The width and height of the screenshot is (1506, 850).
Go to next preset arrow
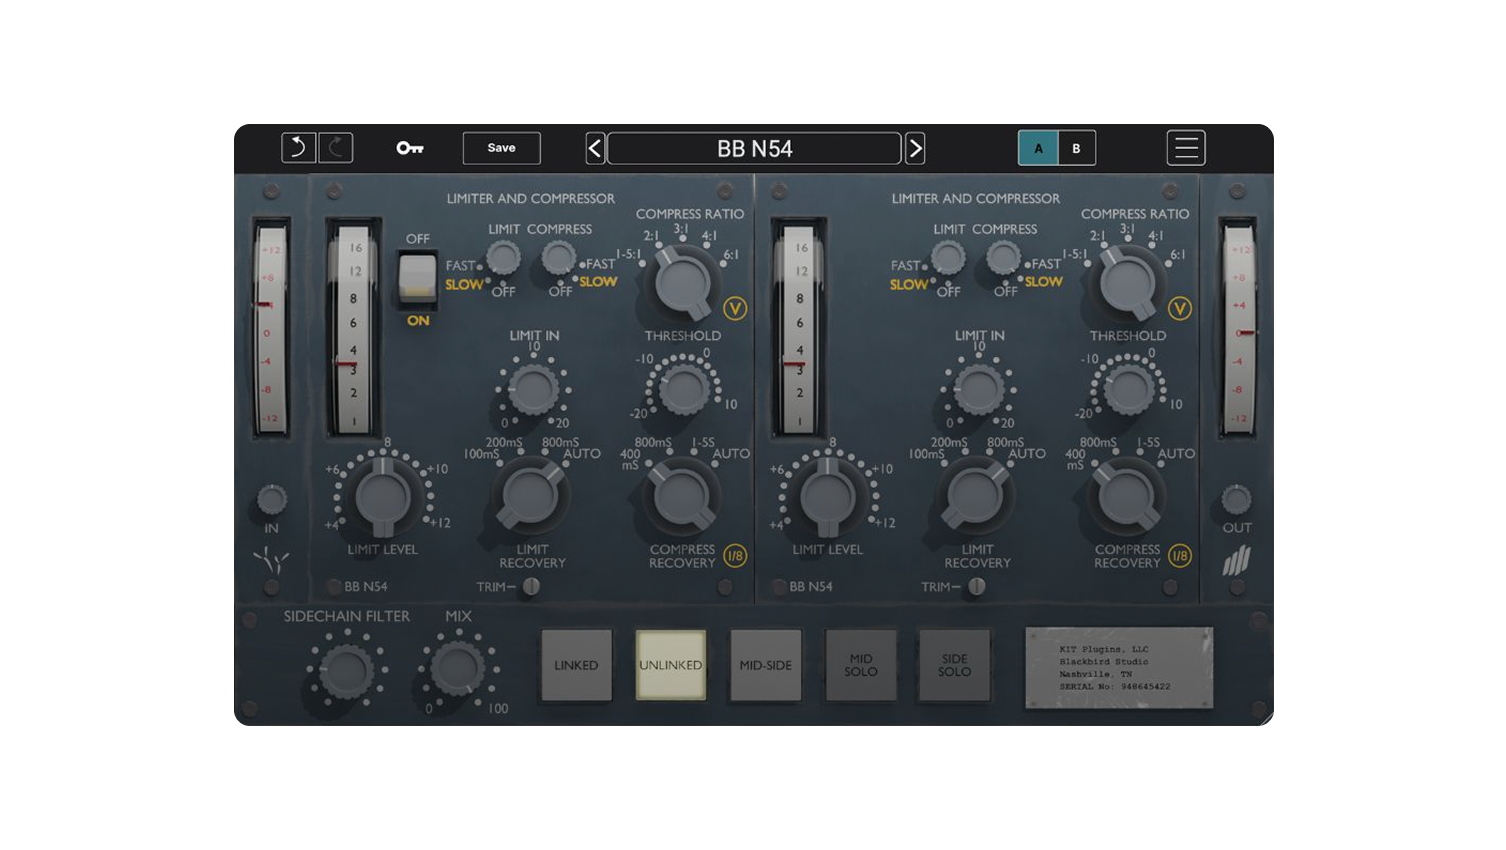coord(915,148)
